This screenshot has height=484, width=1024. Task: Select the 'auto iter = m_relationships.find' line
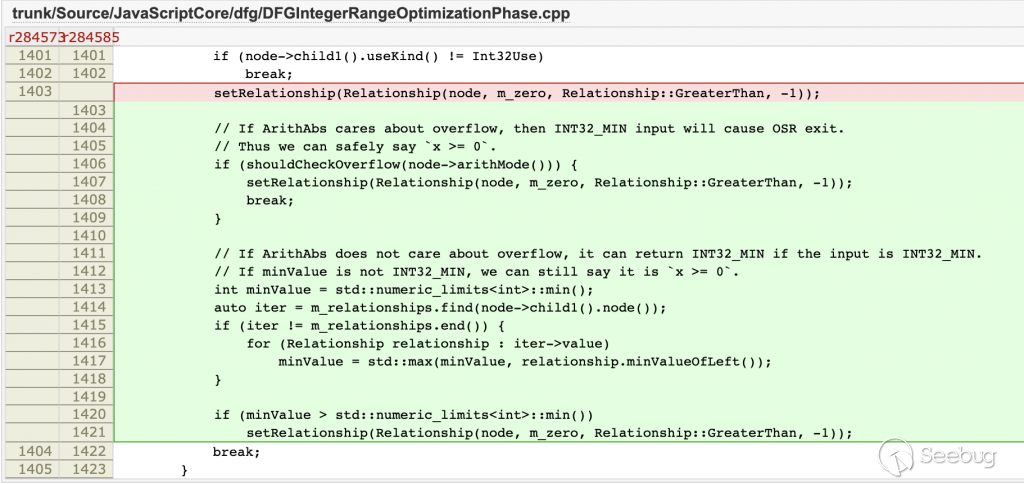[x=439, y=307]
